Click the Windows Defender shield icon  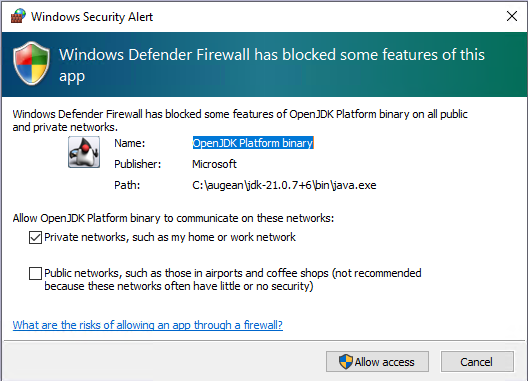(x=32, y=63)
